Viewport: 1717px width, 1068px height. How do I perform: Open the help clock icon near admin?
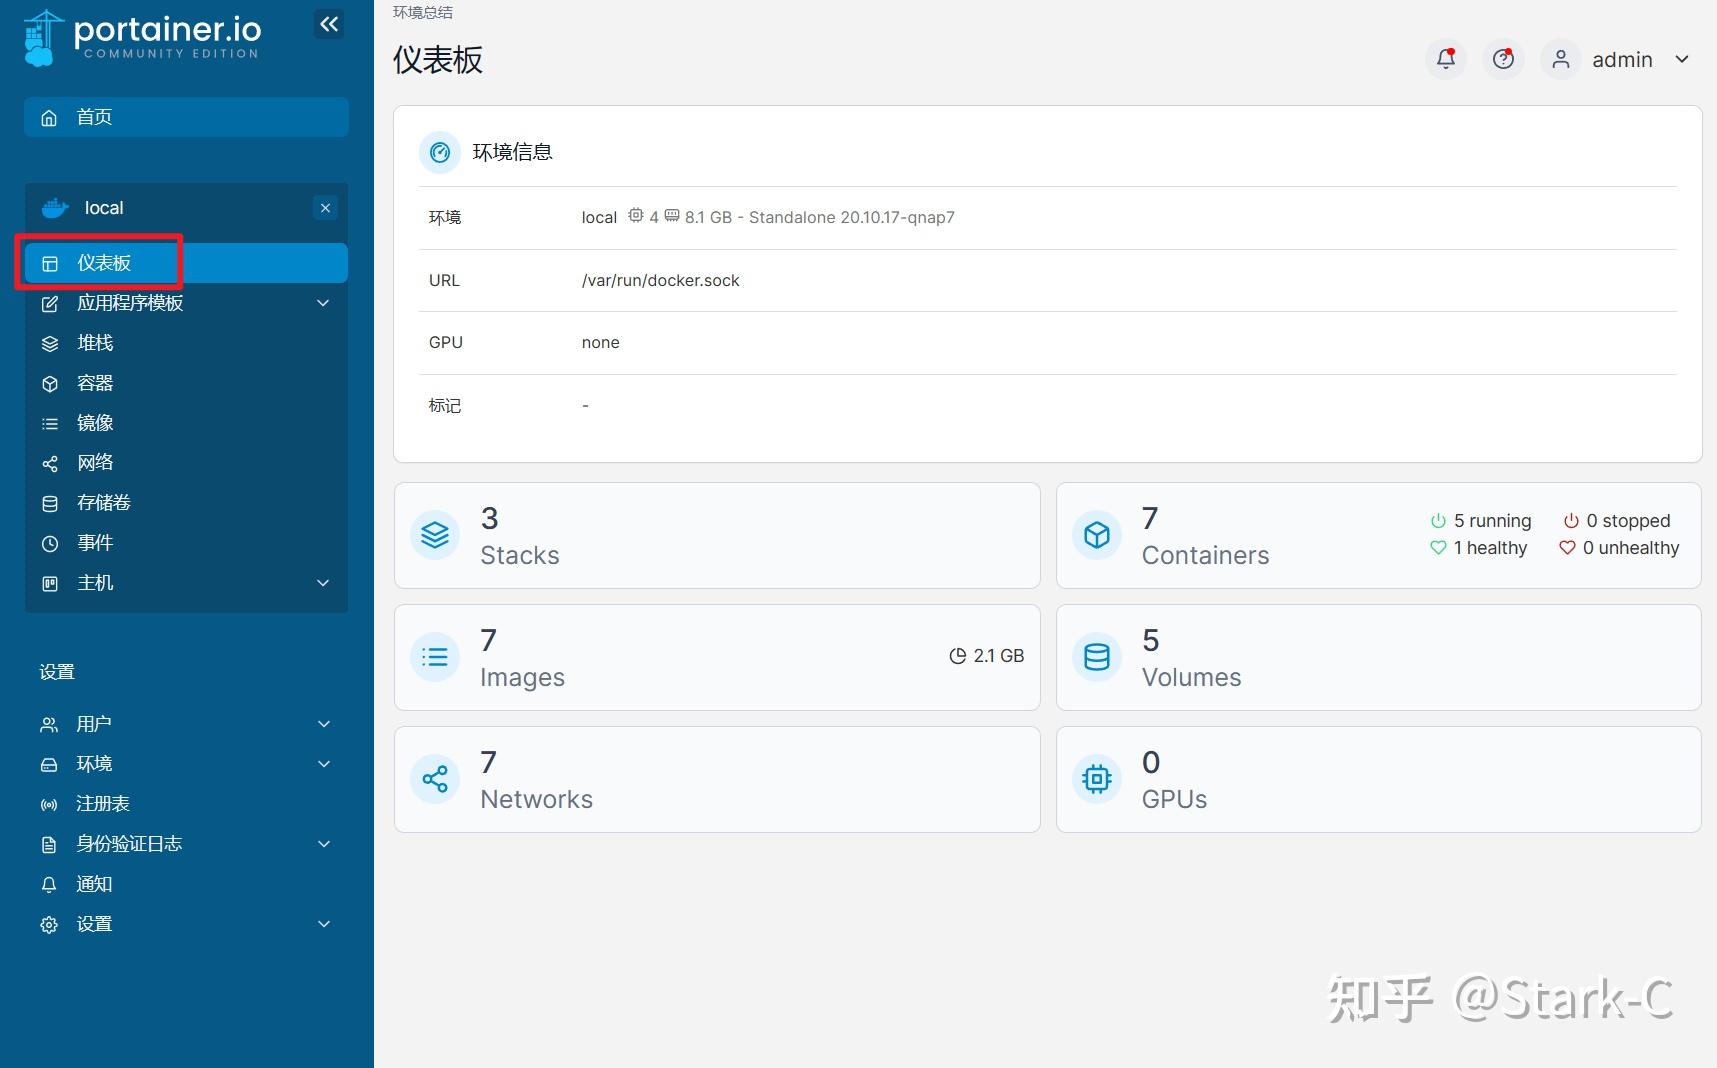point(1502,59)
